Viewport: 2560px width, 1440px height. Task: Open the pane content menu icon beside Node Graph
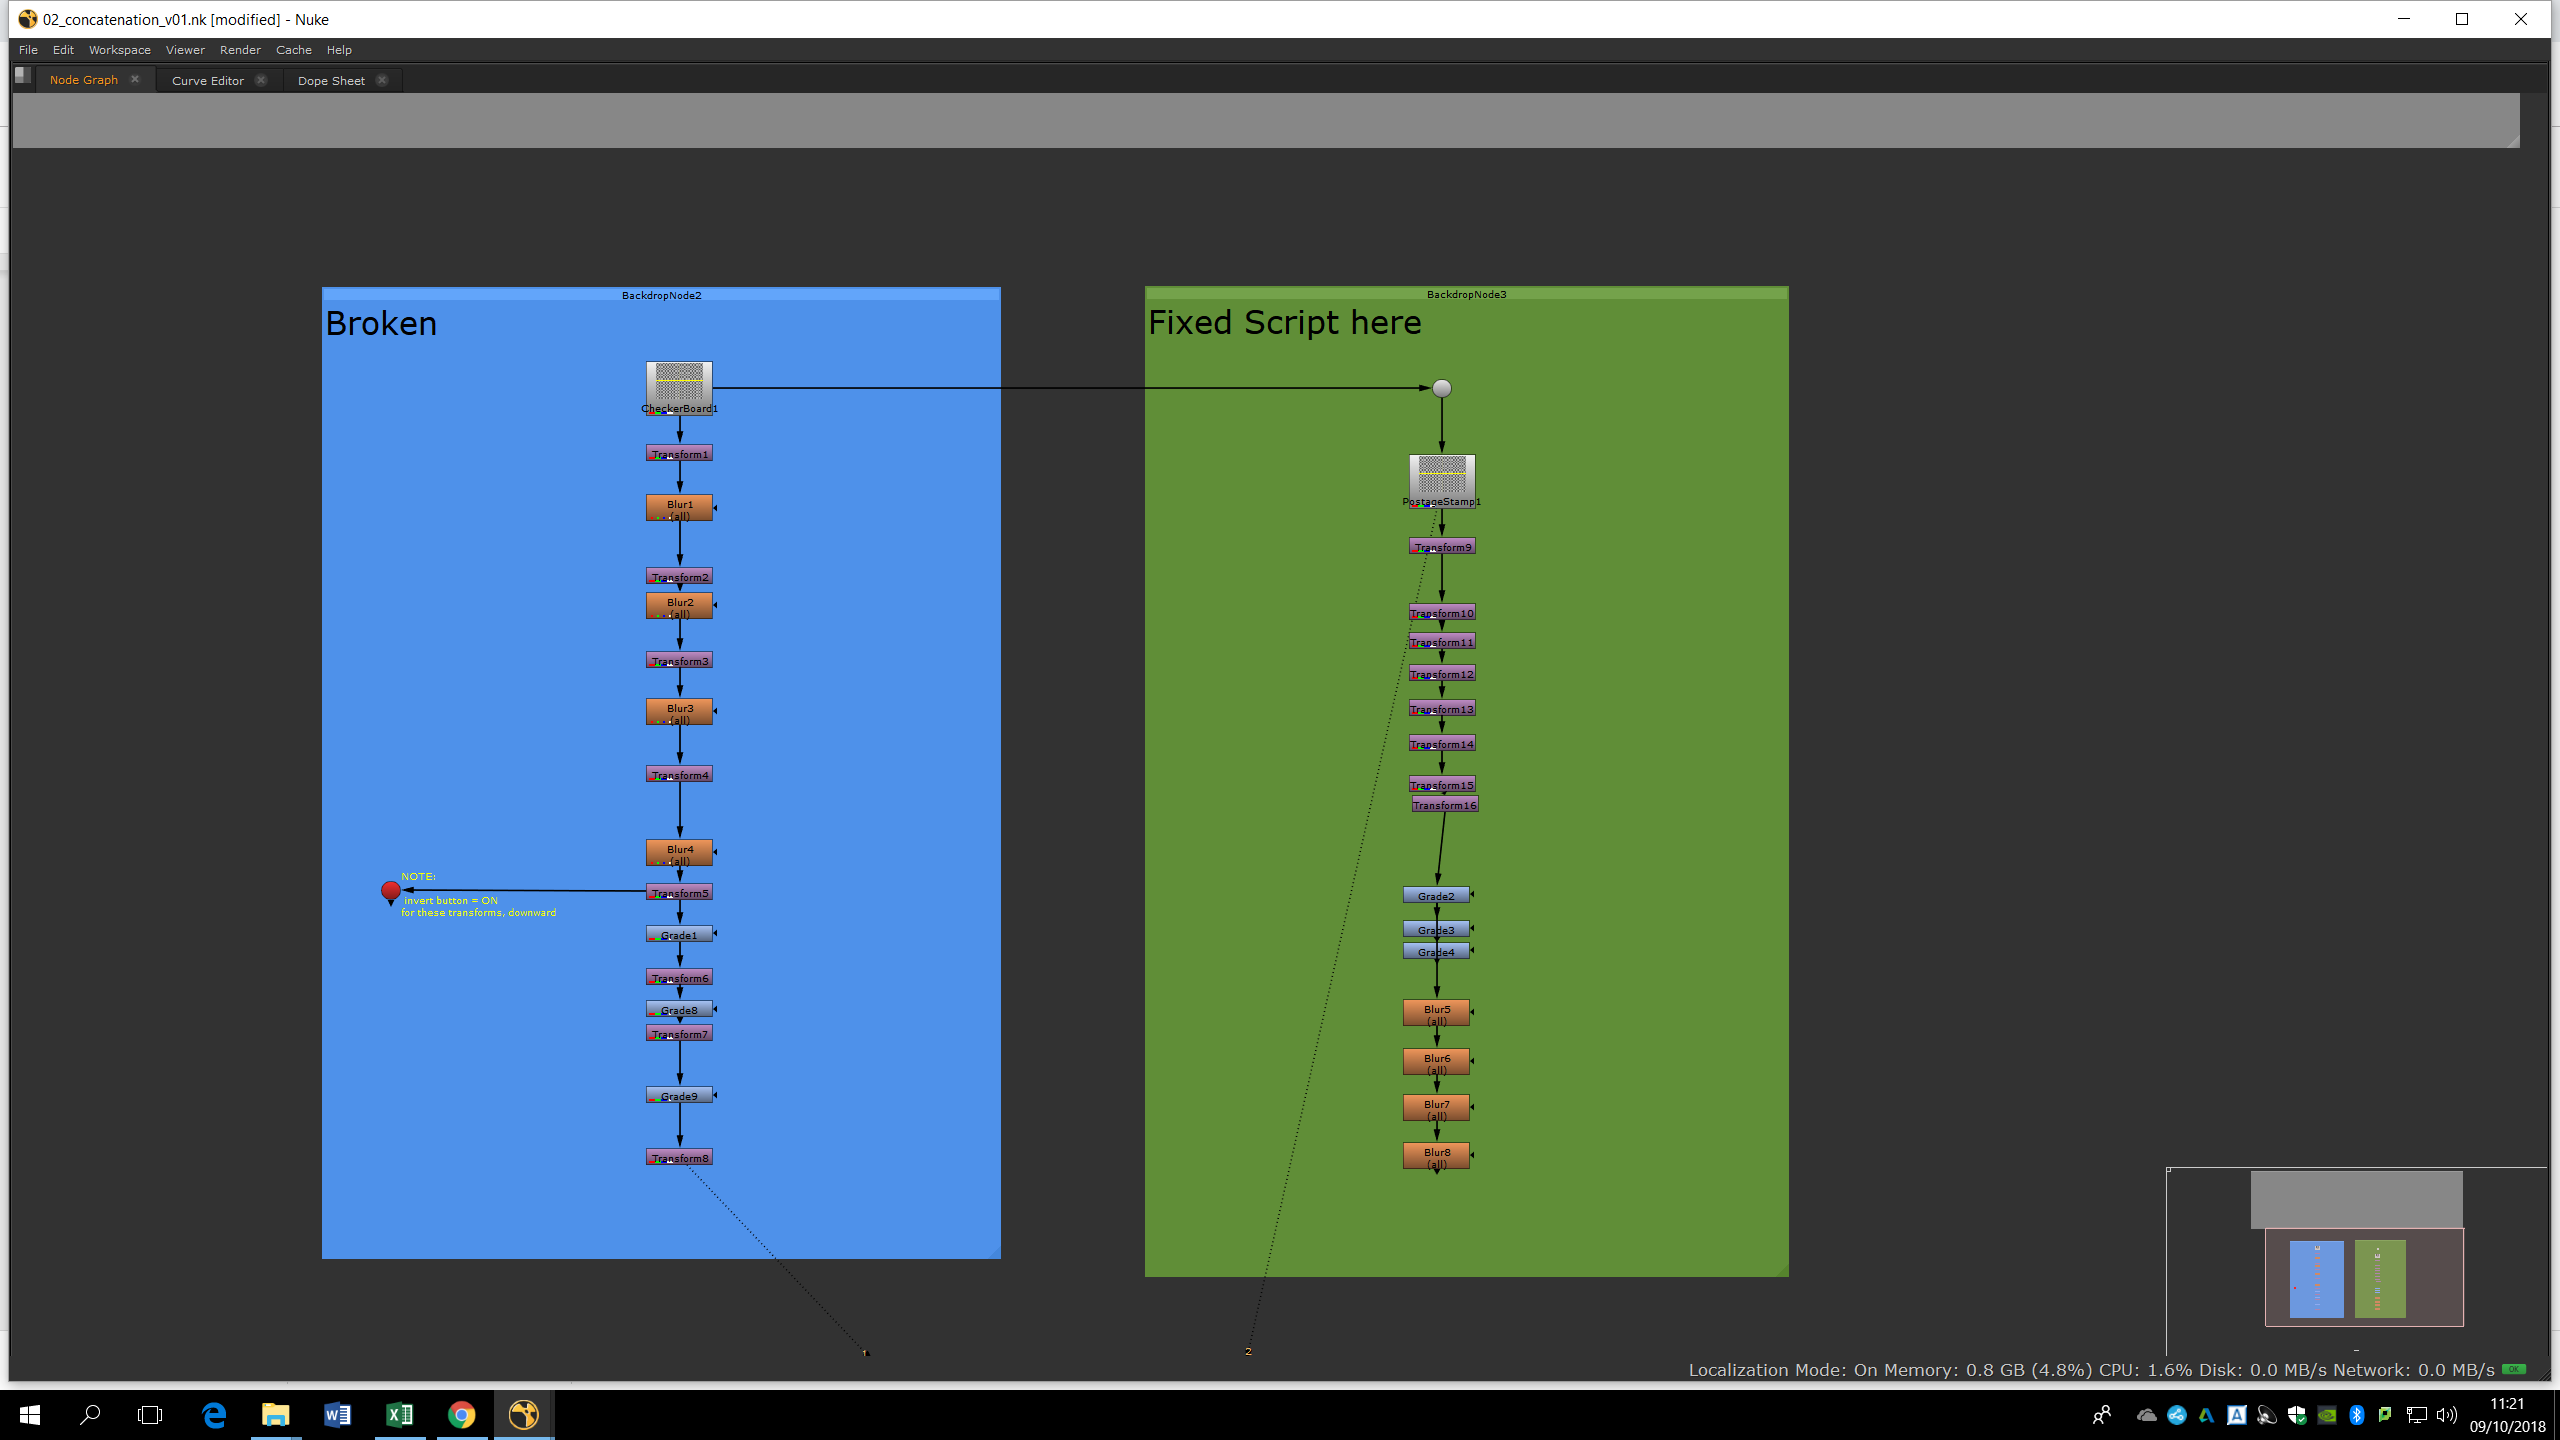23,76
